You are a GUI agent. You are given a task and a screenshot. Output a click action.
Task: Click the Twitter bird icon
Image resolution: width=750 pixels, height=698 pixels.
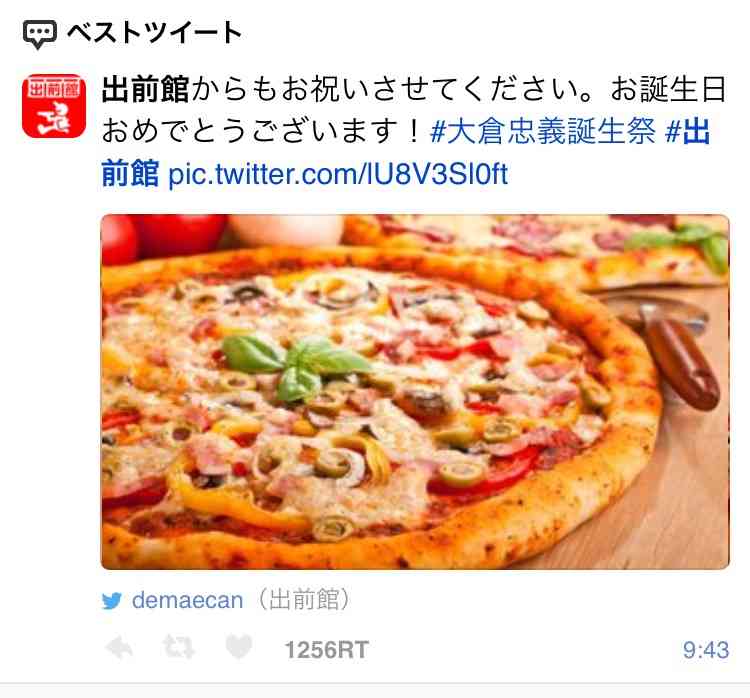(x=112, y=601)
